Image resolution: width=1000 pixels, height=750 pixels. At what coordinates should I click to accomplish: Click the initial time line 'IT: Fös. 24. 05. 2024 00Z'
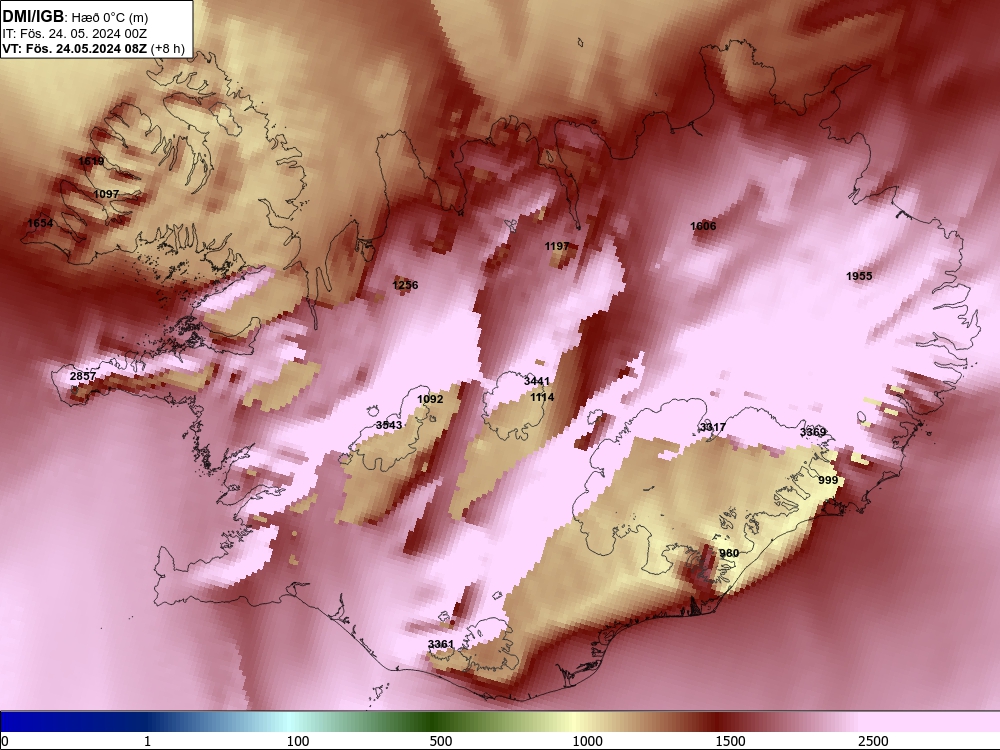75,33
